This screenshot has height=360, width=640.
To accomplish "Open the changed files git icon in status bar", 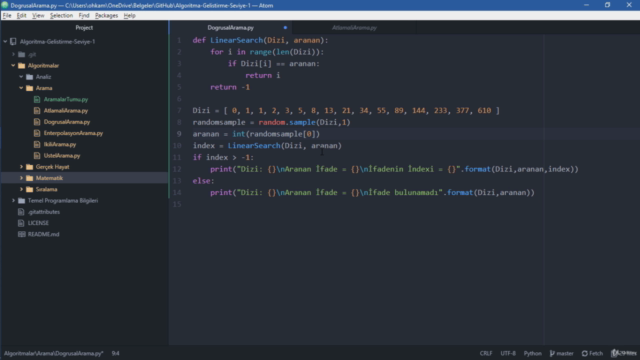I will (x=614, y=353).
